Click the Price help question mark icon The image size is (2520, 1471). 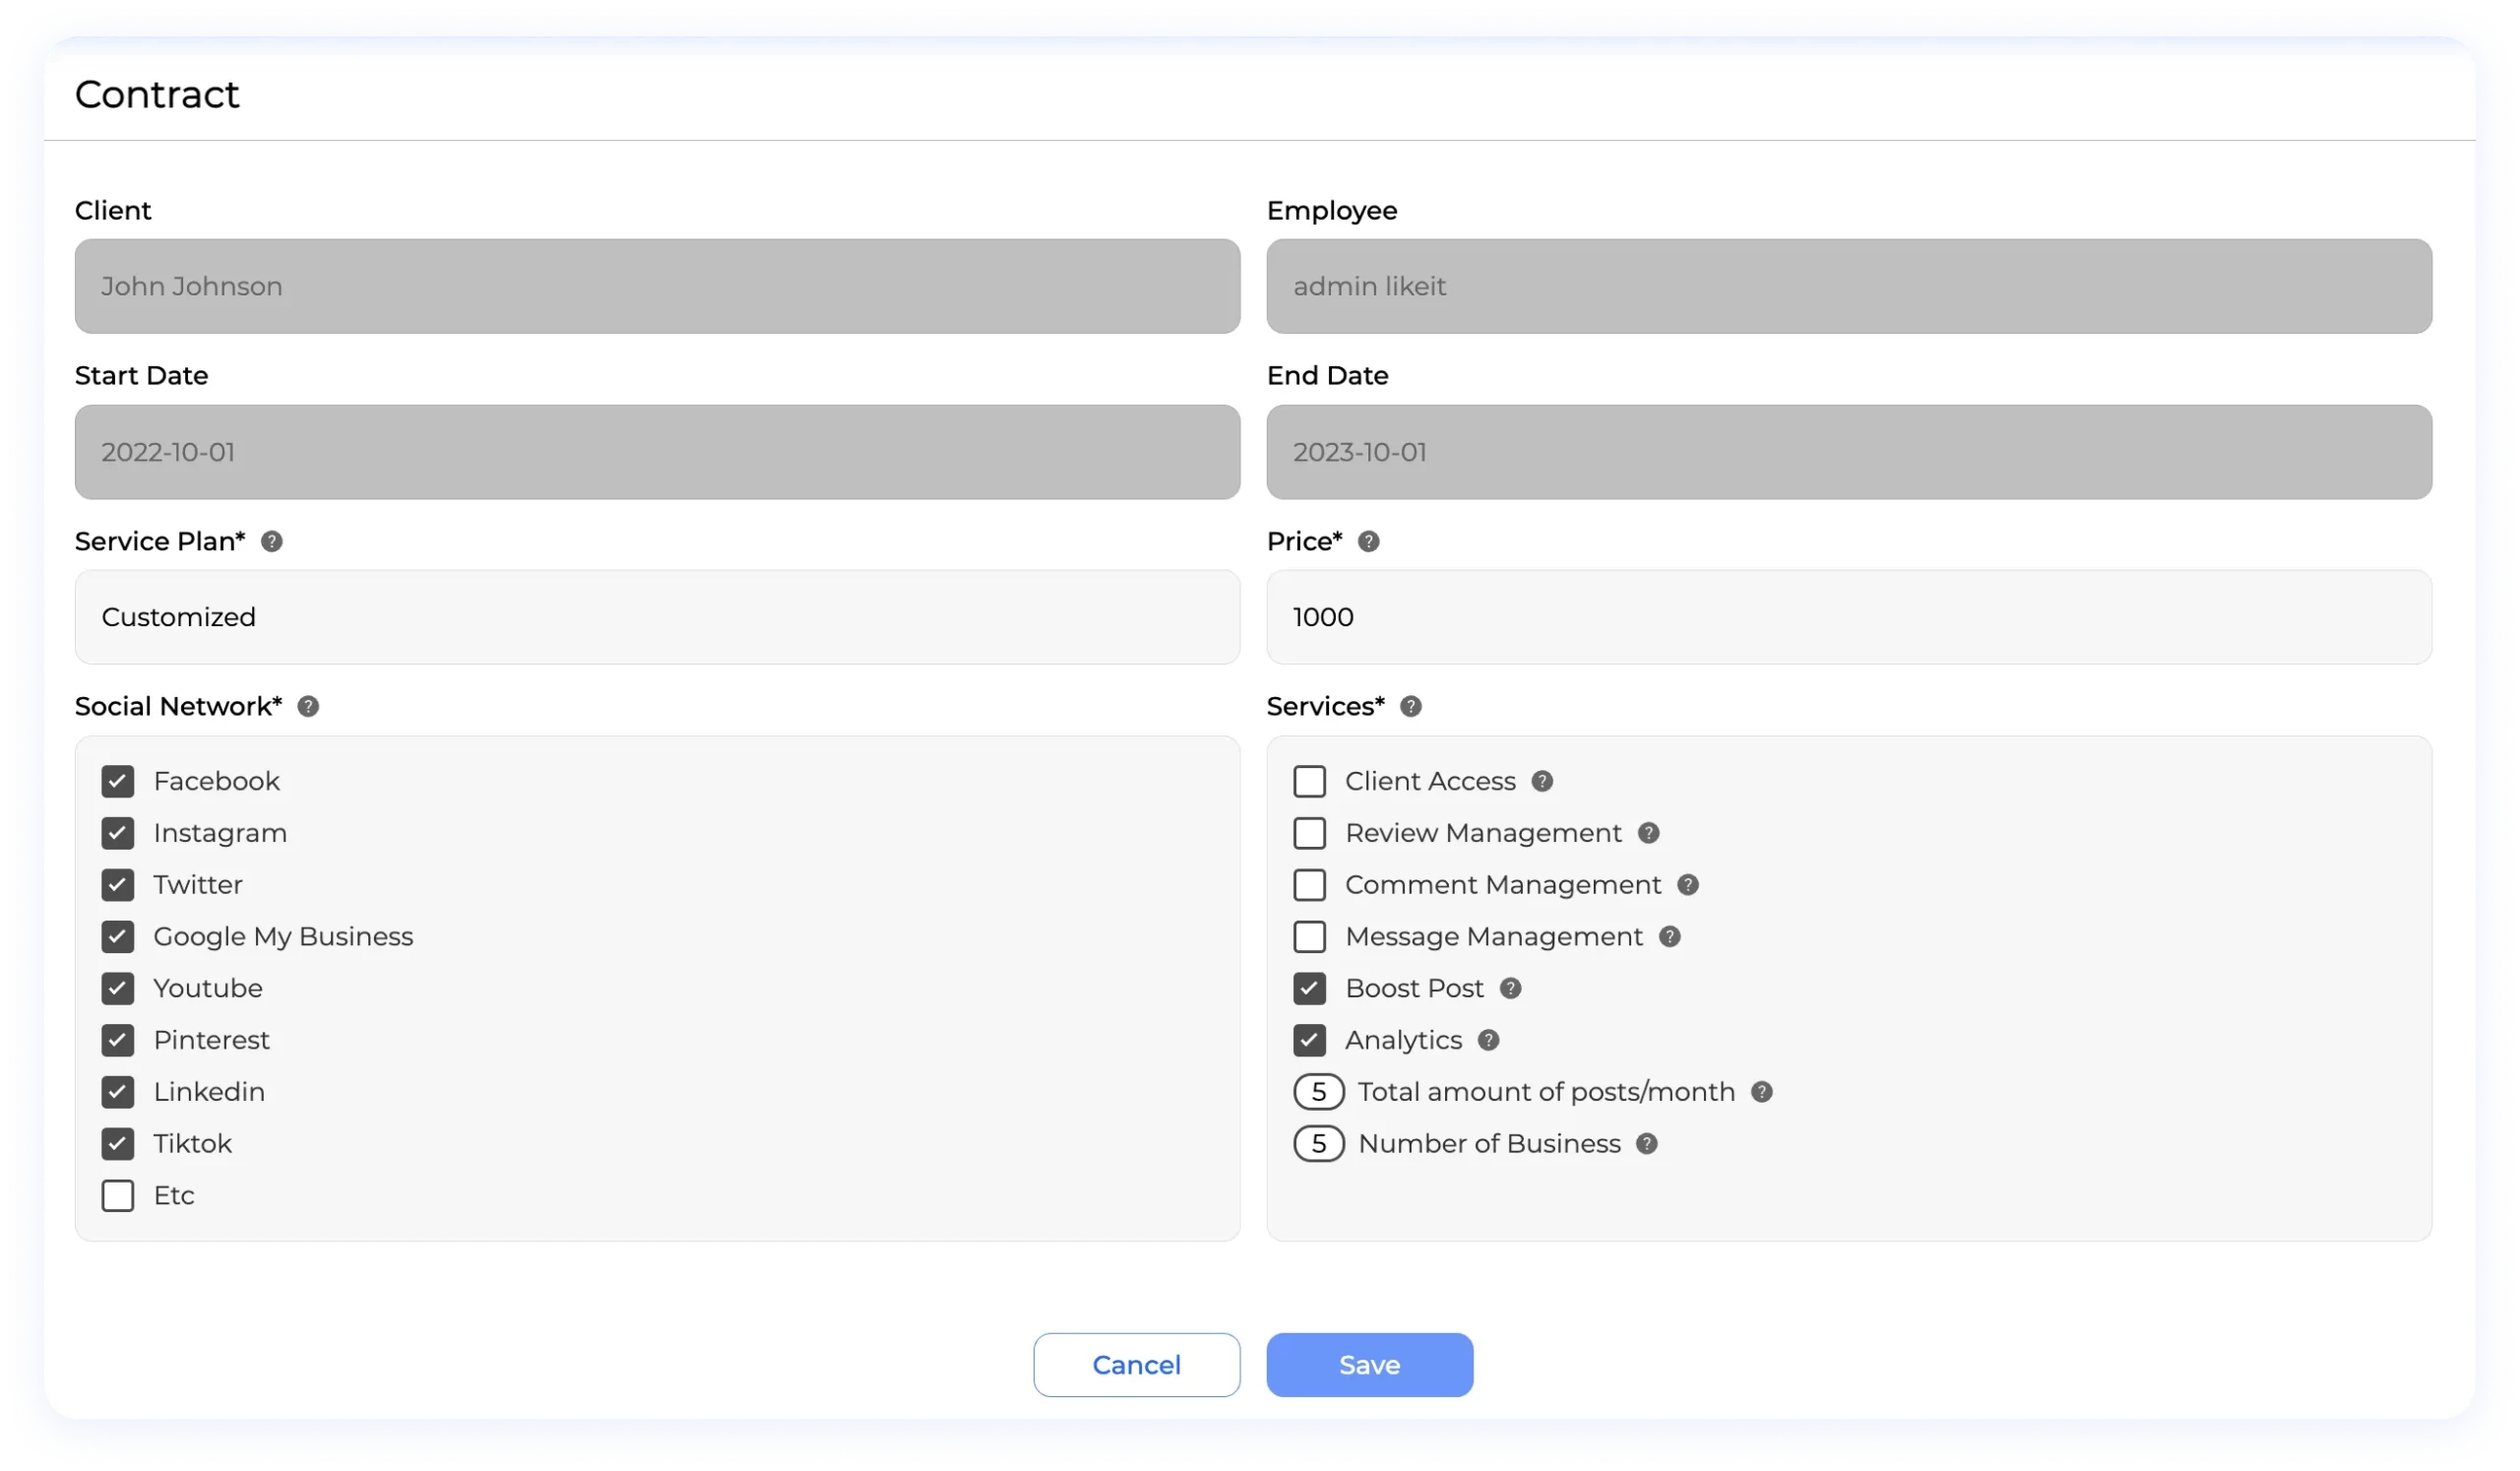(1368, 541)
